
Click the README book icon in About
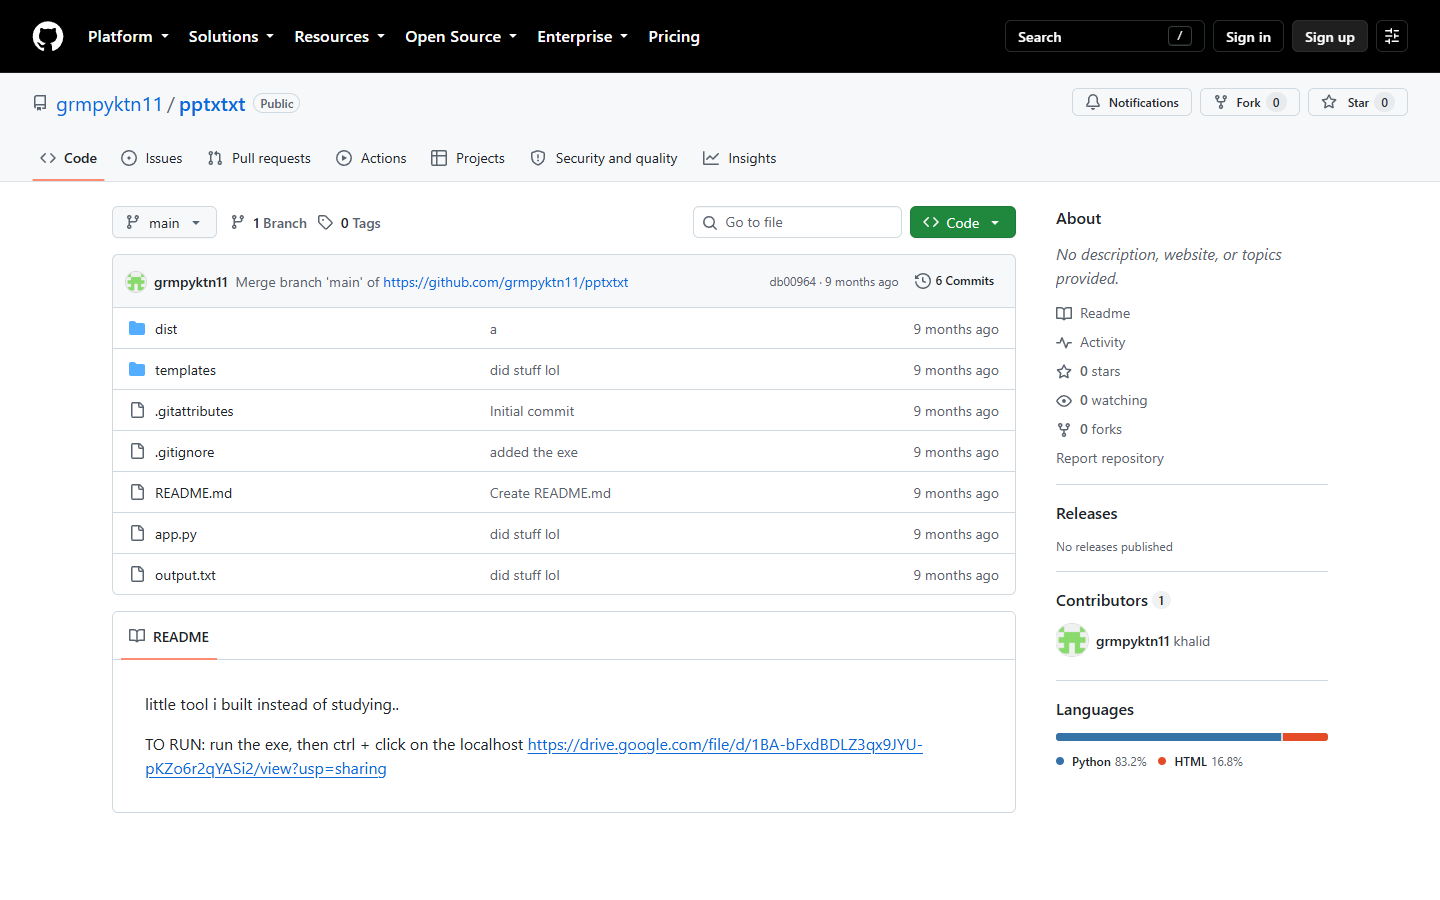point(1064,314)
